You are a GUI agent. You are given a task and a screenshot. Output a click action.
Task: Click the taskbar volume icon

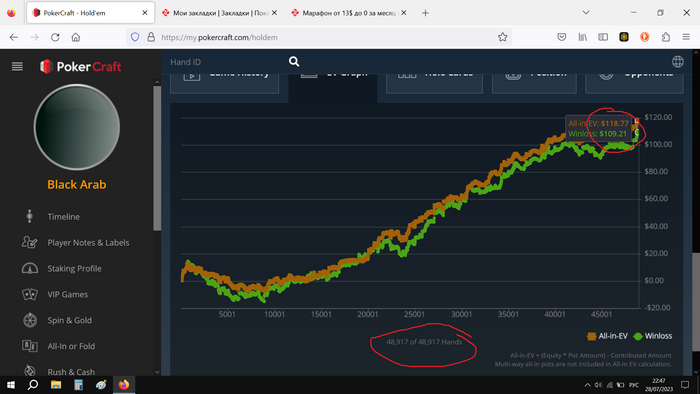(x=598, y=385)
